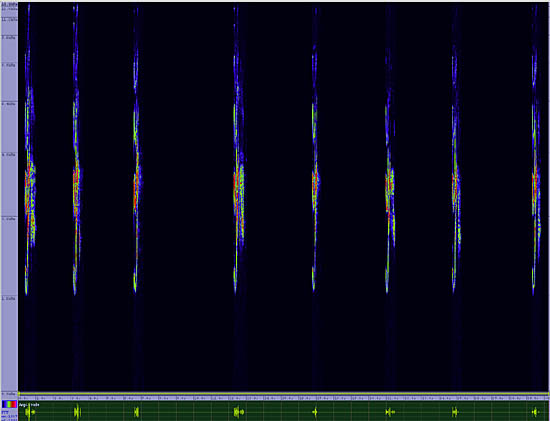
Task: Click the FFT settings readout beside waveform
Action: click(x=9, y=415)
